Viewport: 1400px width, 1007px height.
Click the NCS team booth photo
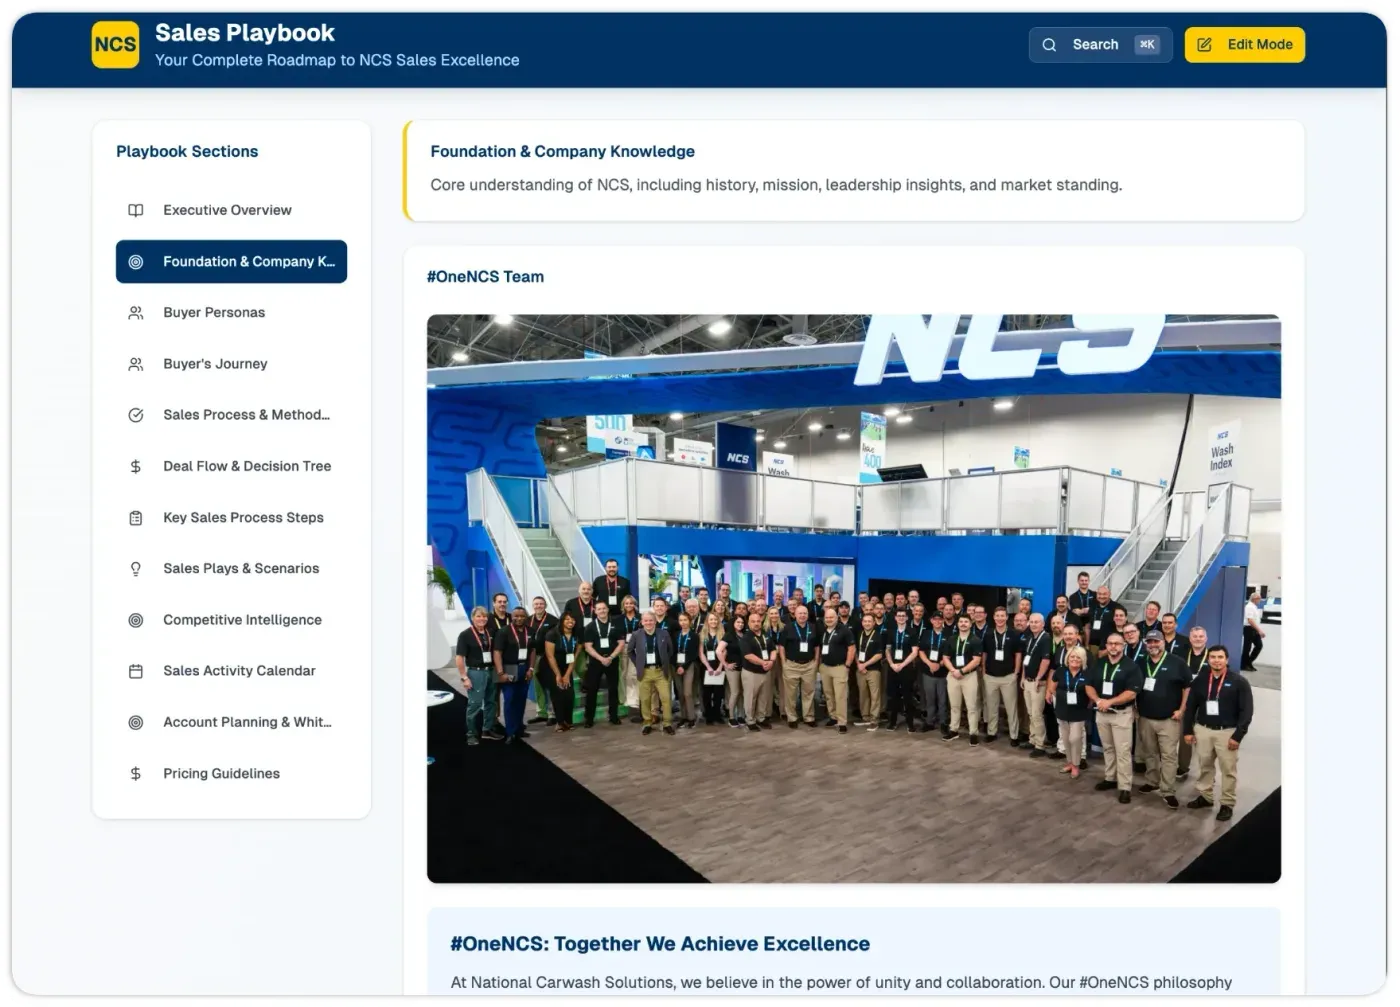(853, 599)
